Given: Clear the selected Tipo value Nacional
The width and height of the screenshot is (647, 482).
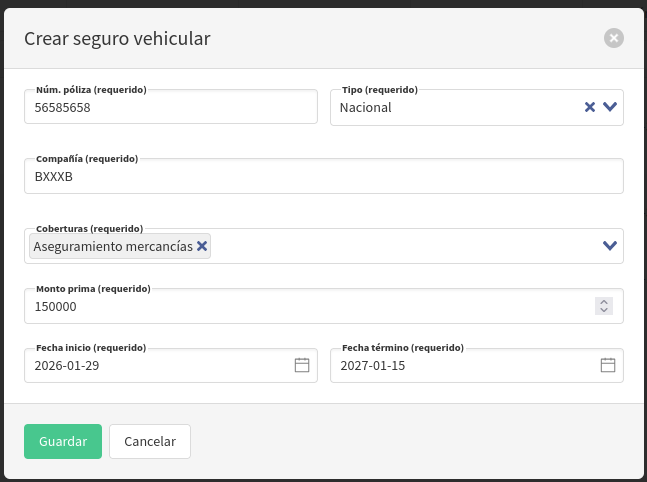Looking at the screenshot, I should pos(590,107).
